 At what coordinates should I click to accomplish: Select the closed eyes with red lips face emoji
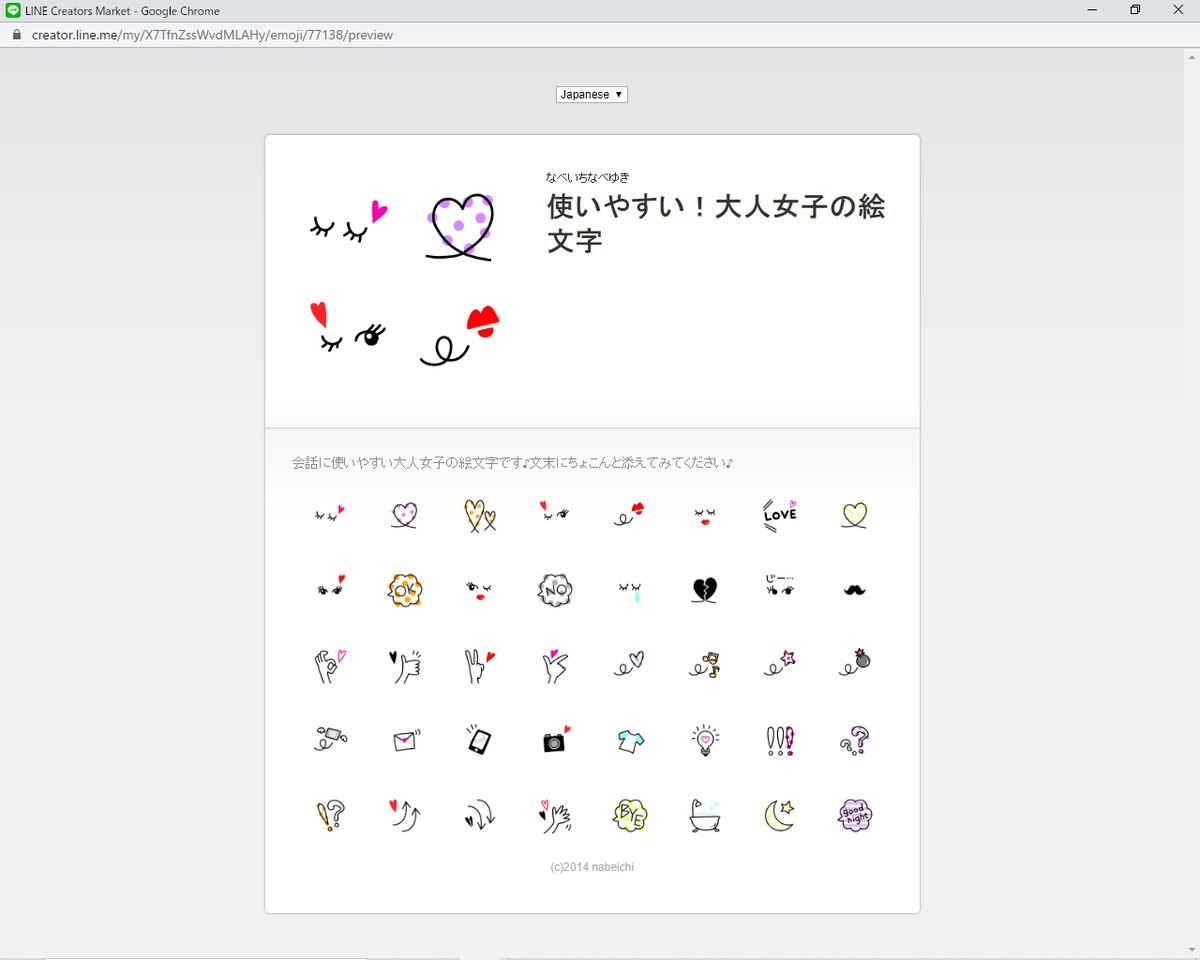click(704, 514)
